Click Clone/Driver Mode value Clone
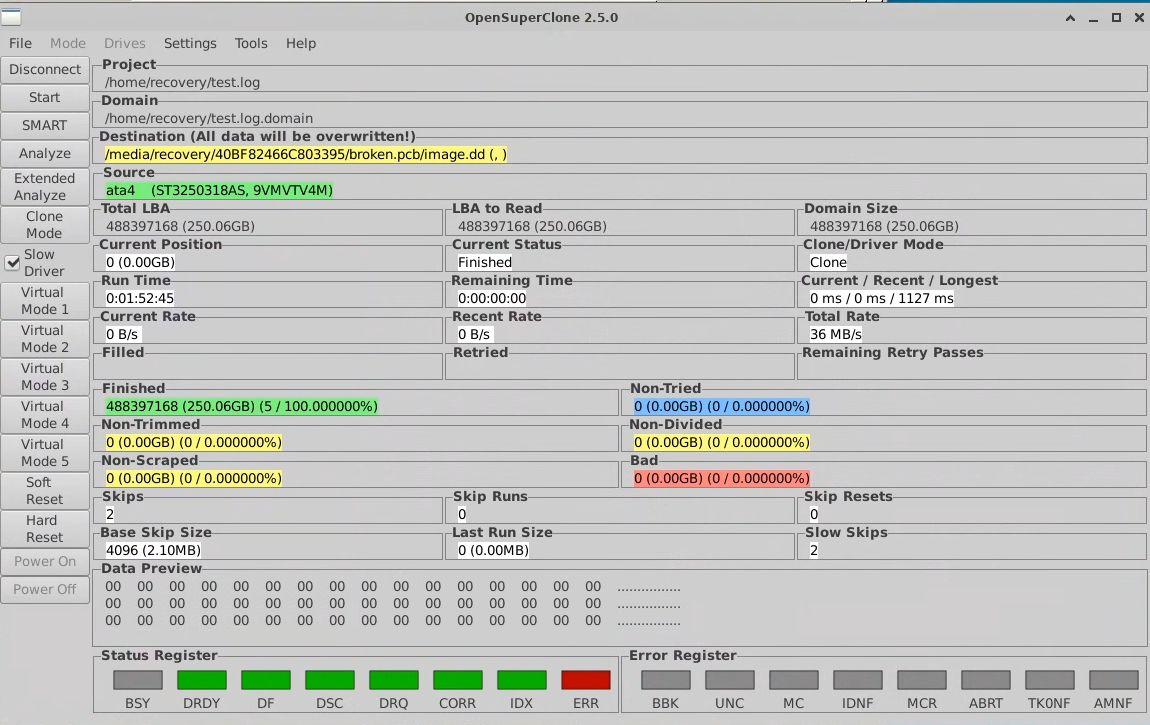This screenshot has height=725, width=1150. (x=828, y=262)
